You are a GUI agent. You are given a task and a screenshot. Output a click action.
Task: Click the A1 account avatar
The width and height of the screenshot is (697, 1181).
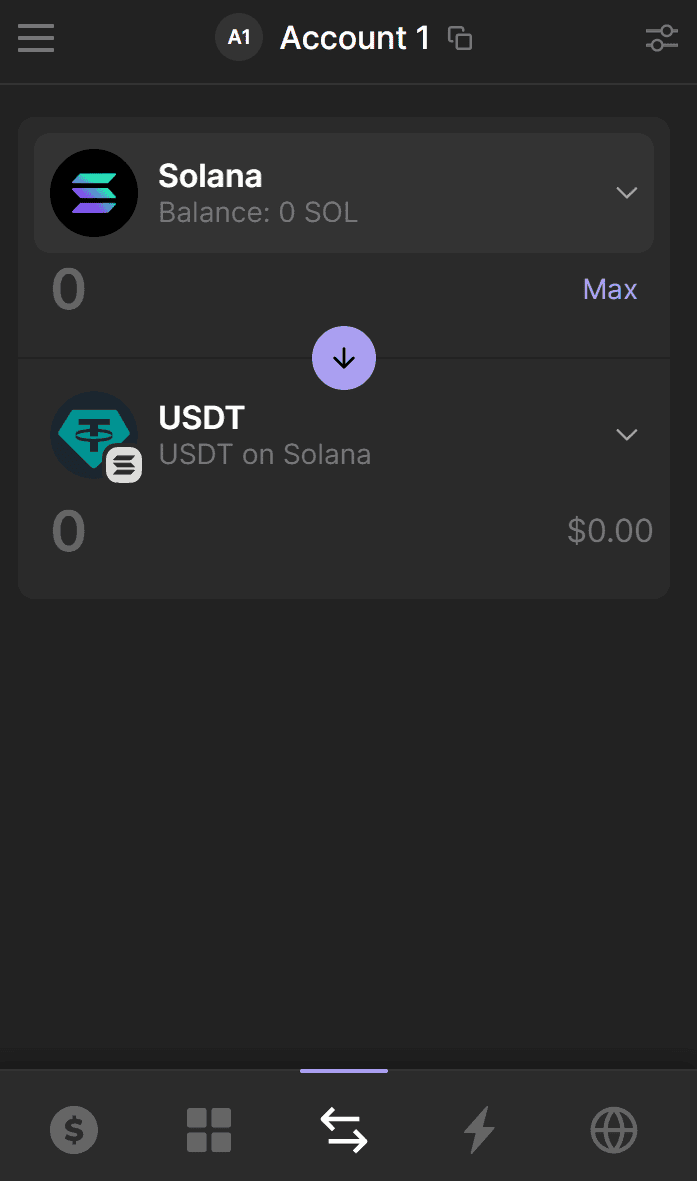[239, 38]
